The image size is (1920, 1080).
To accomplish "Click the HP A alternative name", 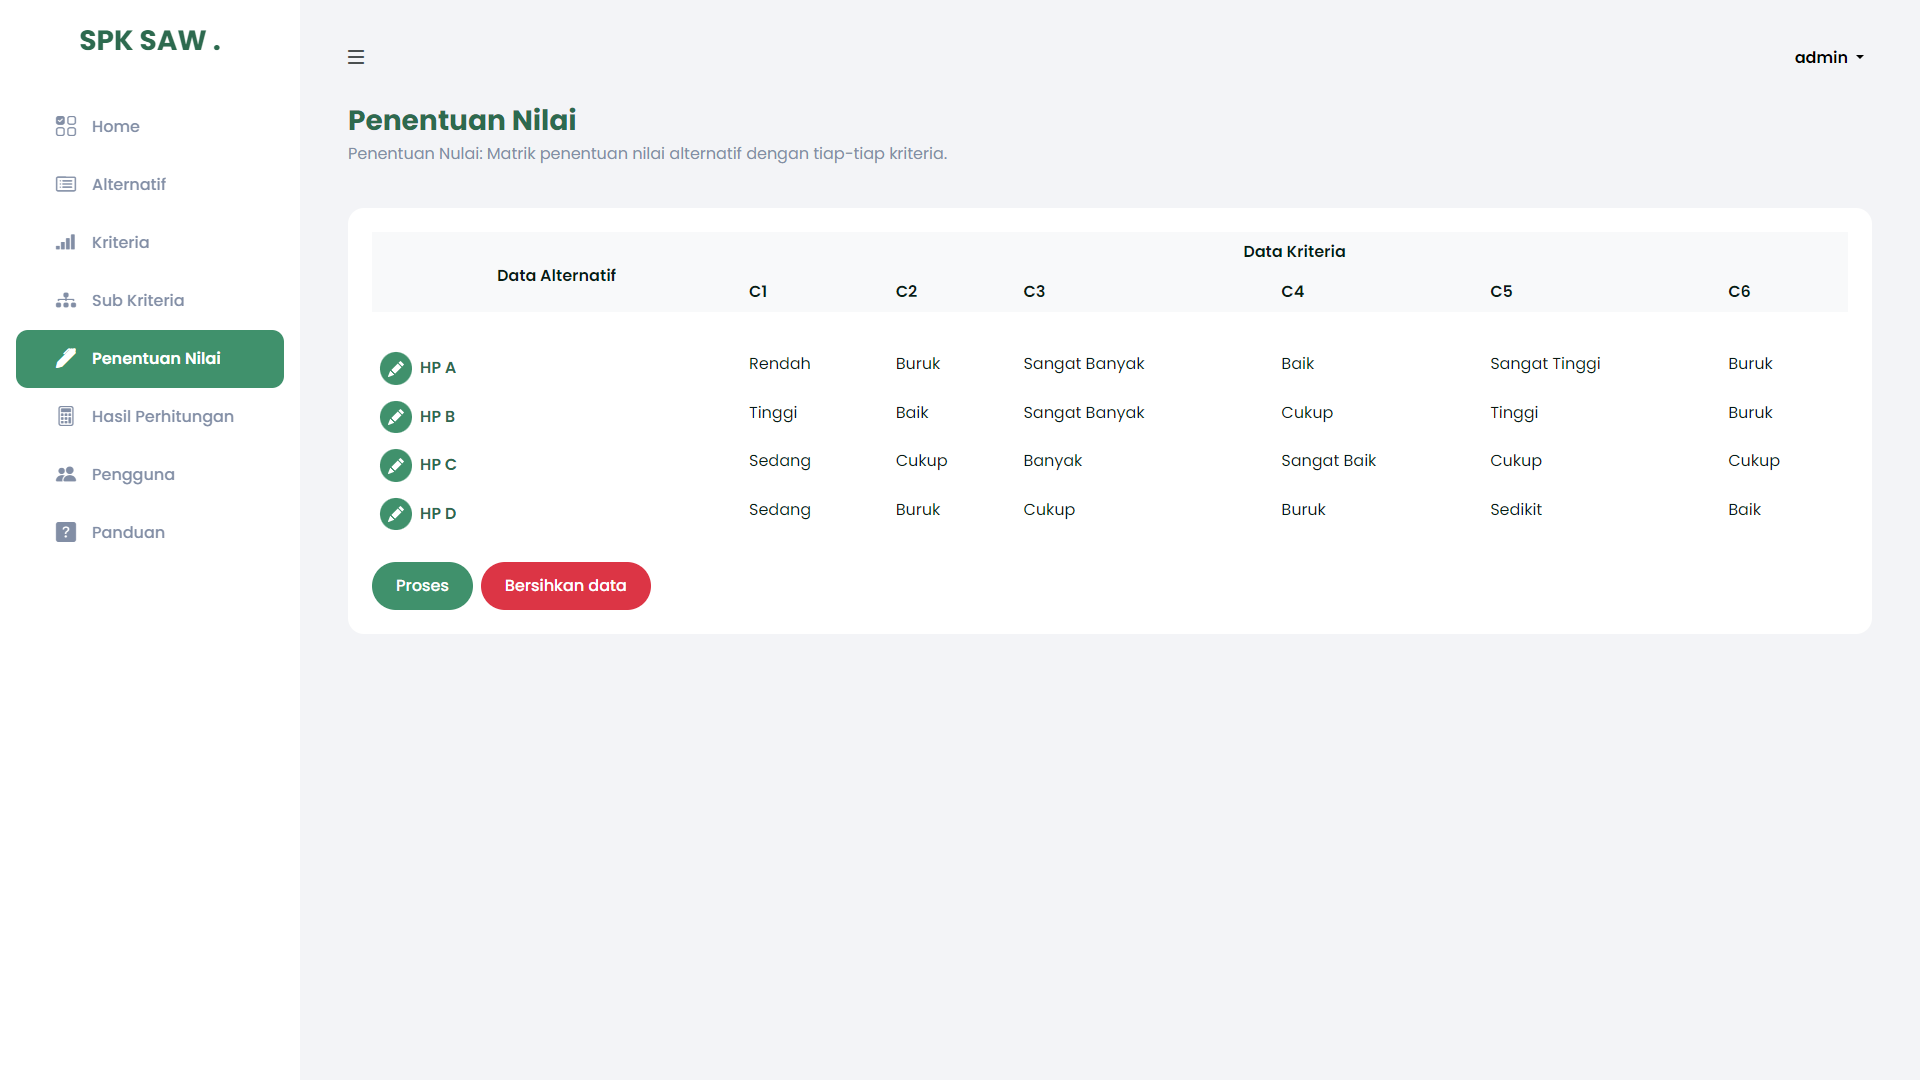I will point(438,368).
